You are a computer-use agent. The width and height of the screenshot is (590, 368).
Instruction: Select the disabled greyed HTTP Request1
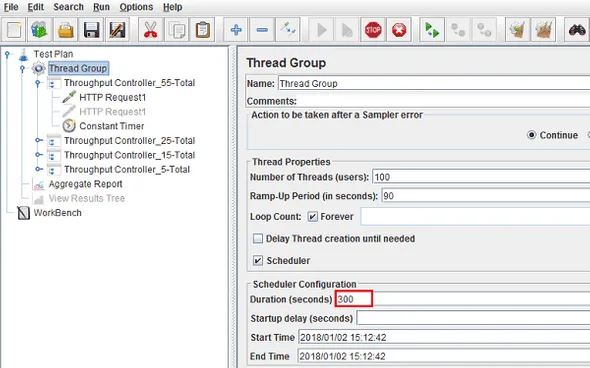tap(113, 112)
